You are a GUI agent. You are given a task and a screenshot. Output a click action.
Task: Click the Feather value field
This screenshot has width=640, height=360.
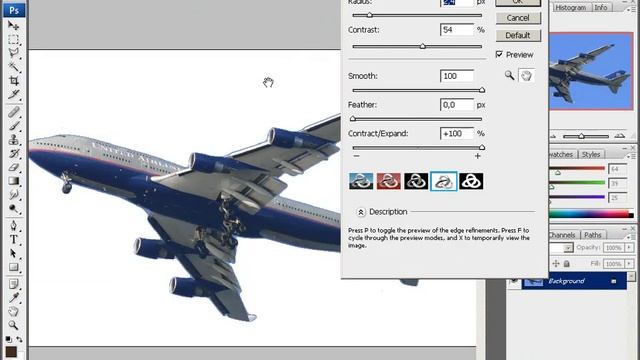pos(457,105)
